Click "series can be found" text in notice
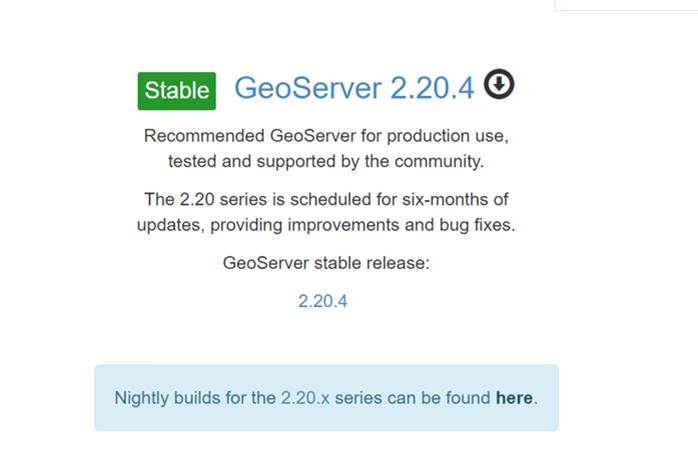This screenshot has width=698, height=464. point(413,398)
